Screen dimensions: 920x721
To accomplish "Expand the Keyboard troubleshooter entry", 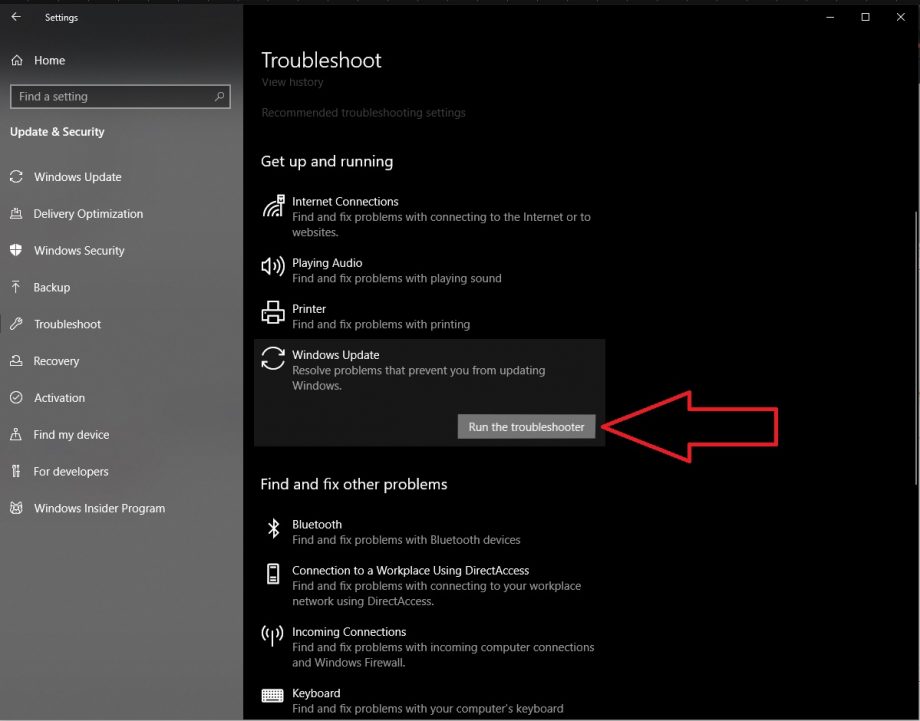I will 316,694.
